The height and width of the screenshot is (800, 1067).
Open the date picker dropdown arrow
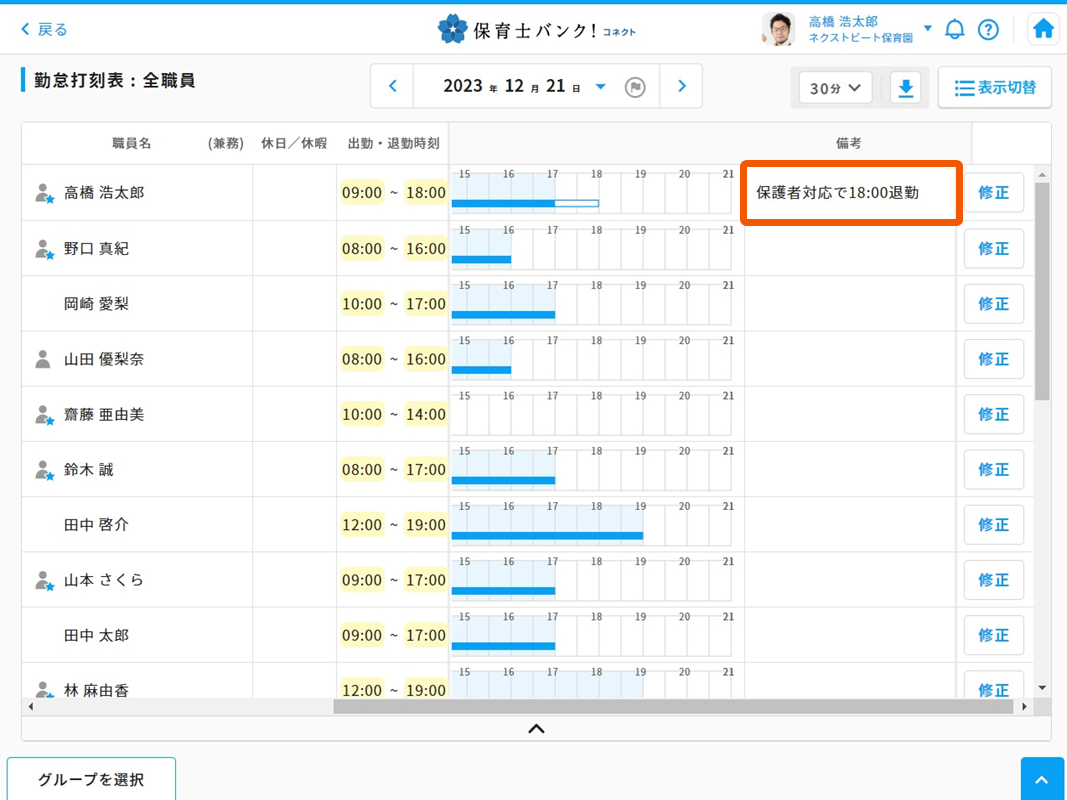point(600,87)
